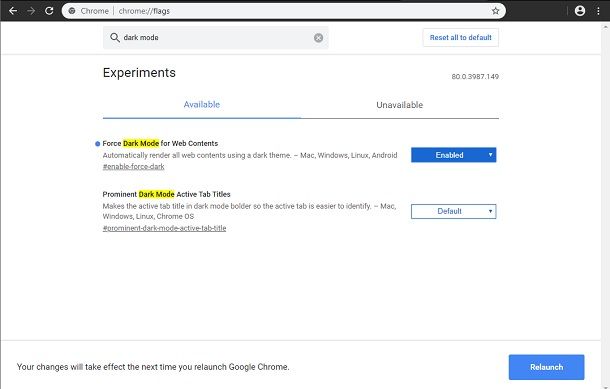Screen dimensions: 610x389
Task: Click the blue dot beside Force Dark Mode
Action: [x=98, y=144]
